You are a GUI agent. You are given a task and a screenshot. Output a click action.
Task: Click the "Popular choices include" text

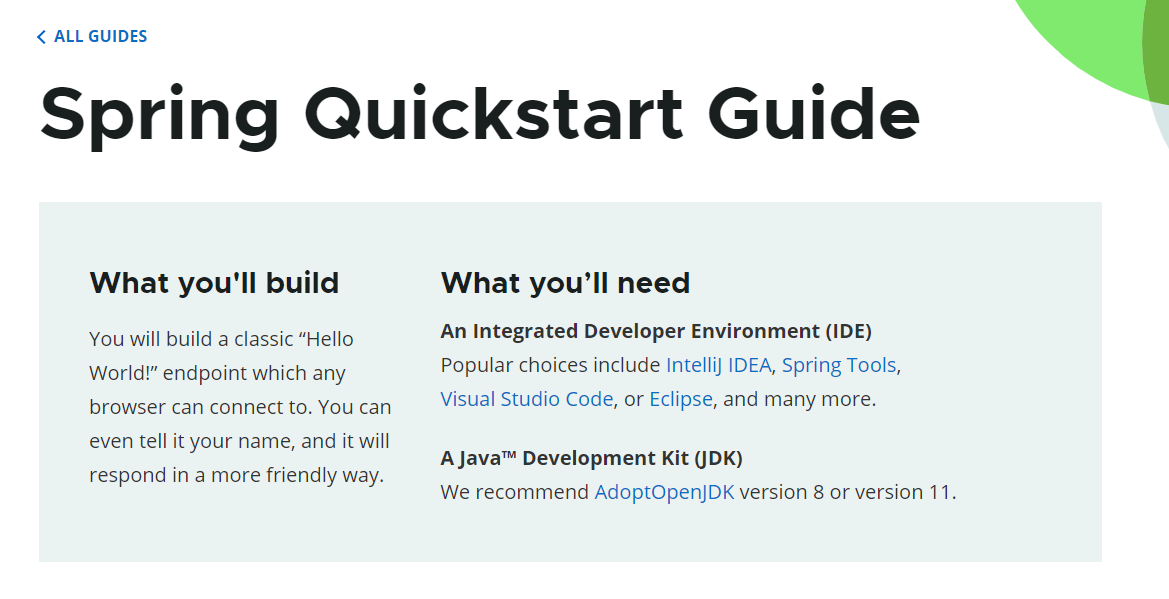point(550,365)
